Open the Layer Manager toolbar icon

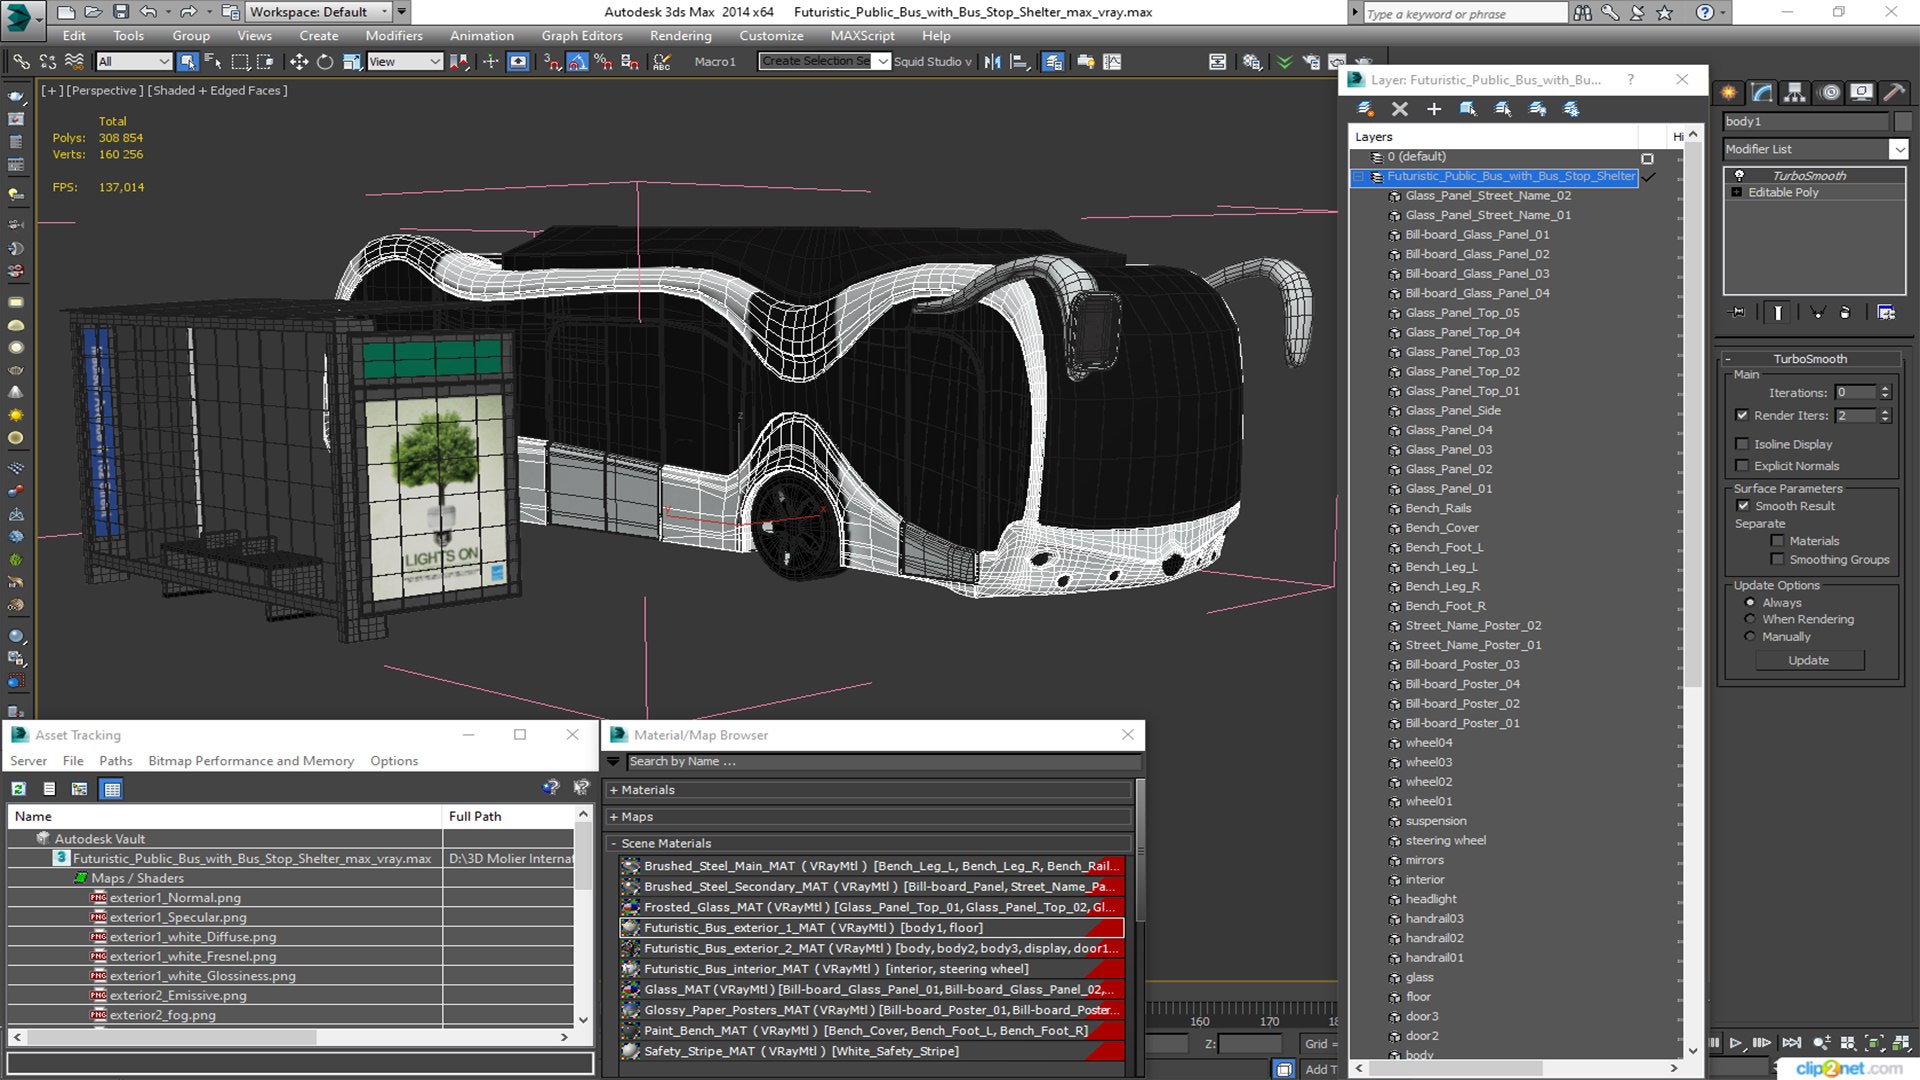click(x=1053, y=62)
